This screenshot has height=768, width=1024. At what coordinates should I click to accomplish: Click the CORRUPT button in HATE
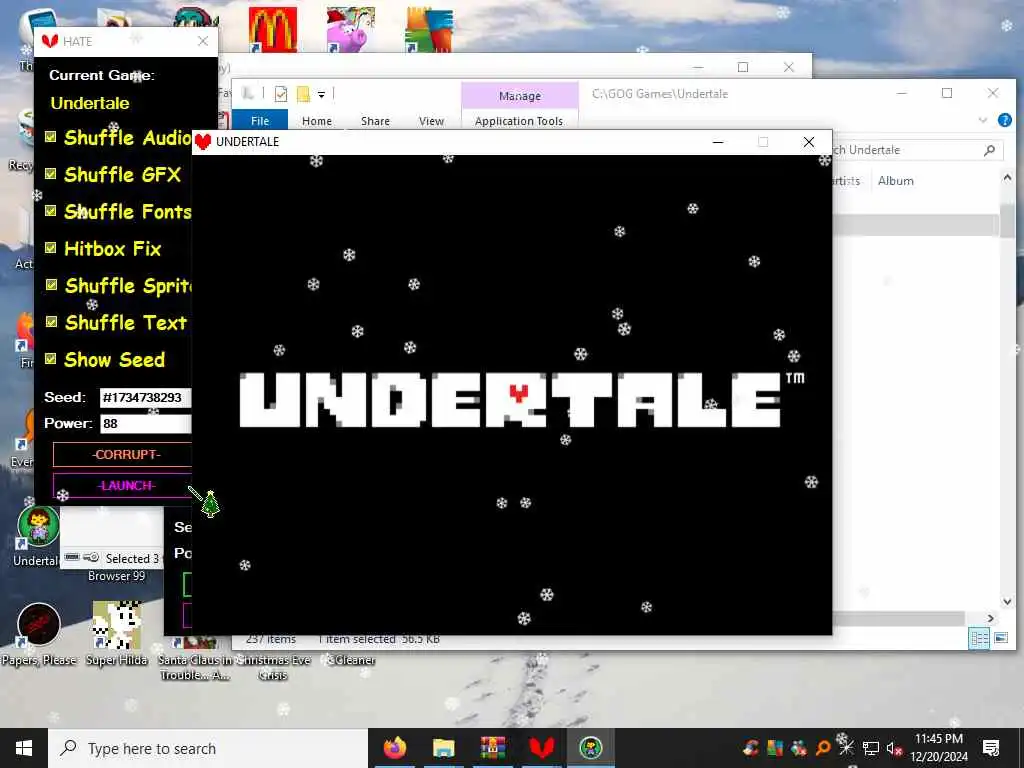[124, 455]
